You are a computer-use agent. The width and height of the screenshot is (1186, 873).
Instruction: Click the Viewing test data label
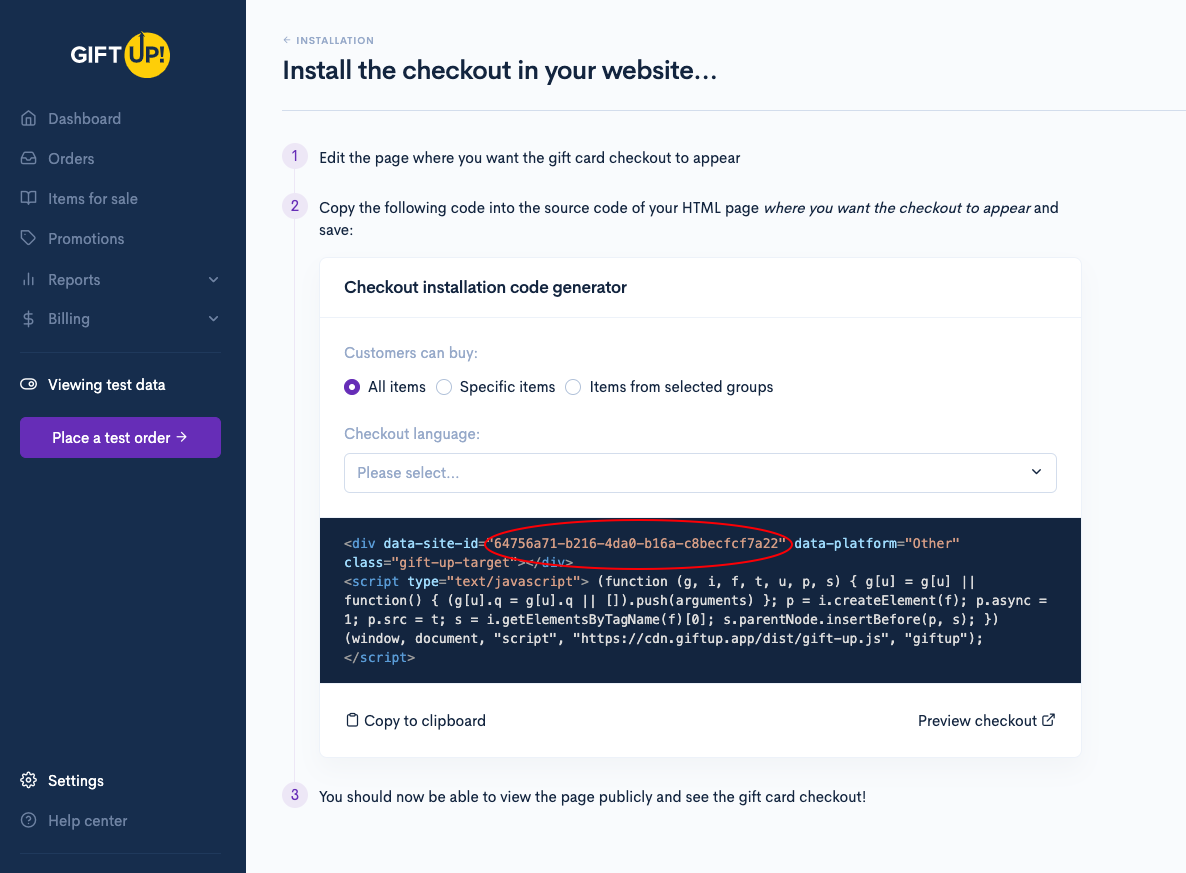point(107,384)
